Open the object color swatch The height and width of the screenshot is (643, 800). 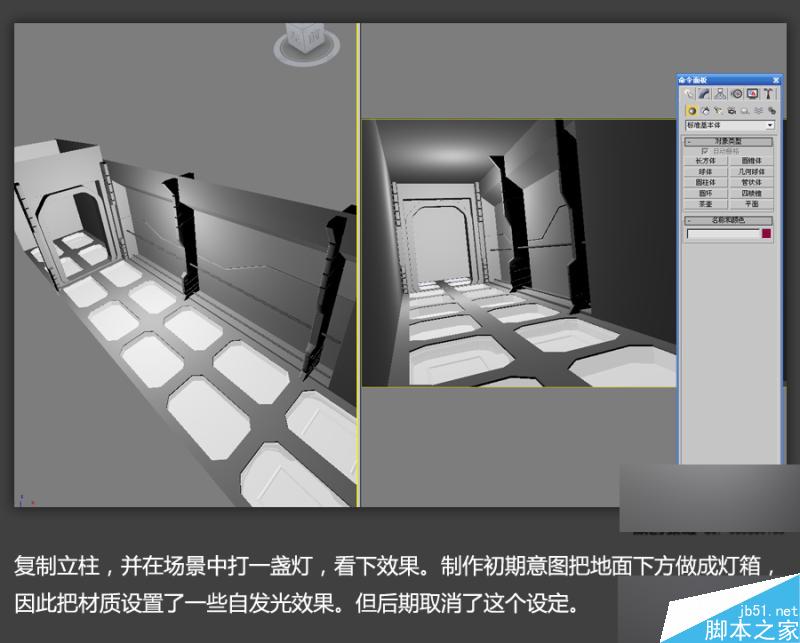pos(767,233)
